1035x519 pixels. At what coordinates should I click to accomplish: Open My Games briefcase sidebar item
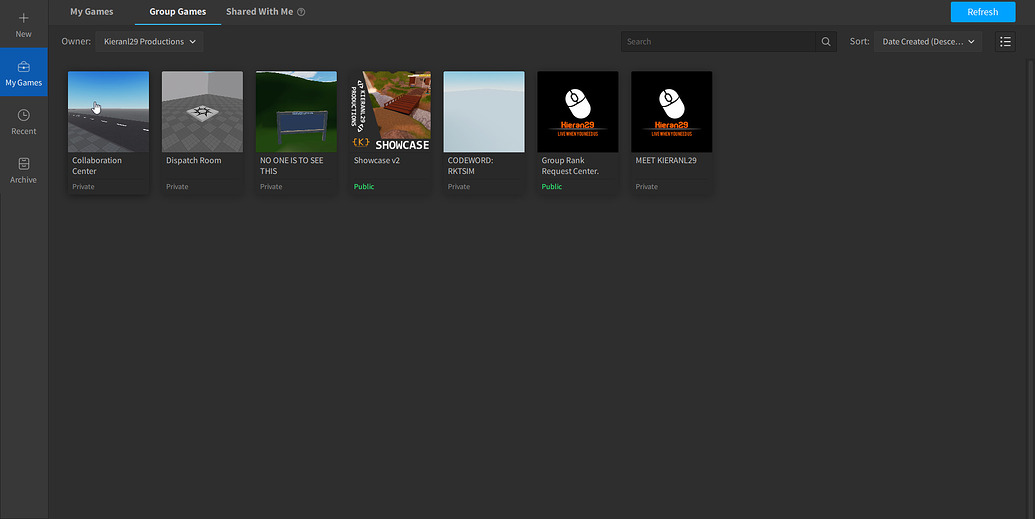24,72
